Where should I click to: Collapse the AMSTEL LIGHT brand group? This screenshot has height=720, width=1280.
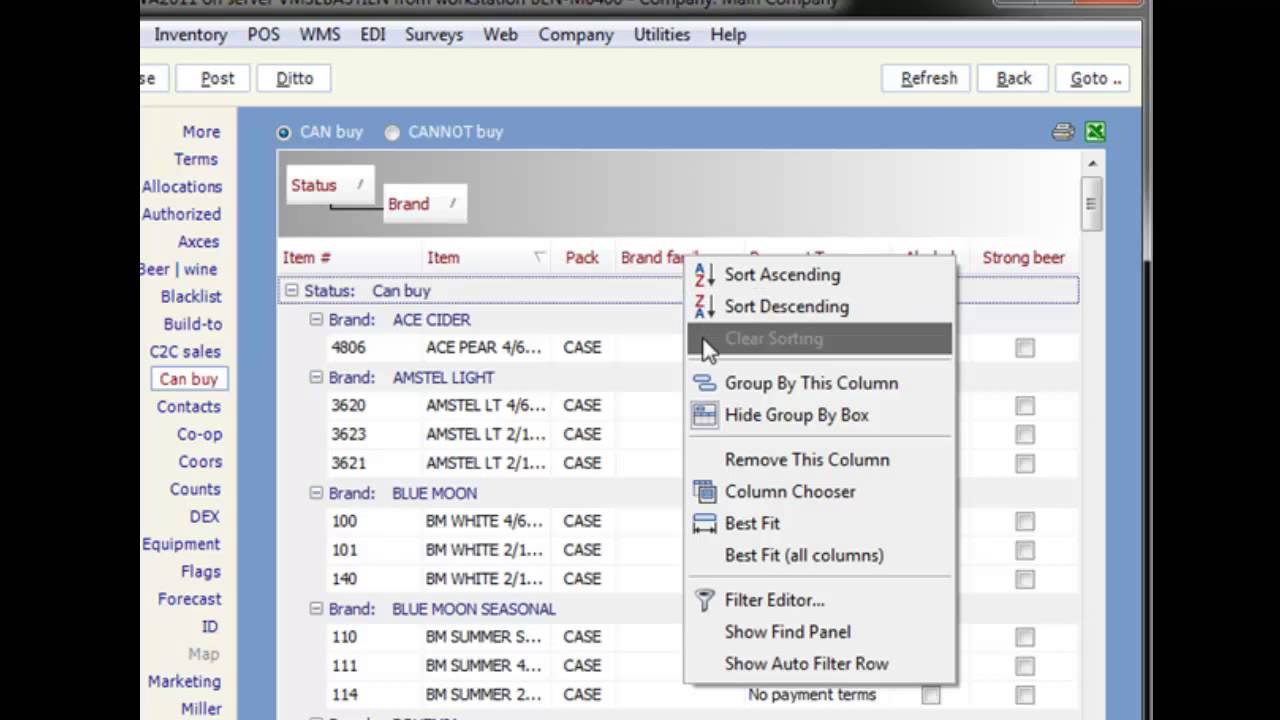(x=315, y=378)
